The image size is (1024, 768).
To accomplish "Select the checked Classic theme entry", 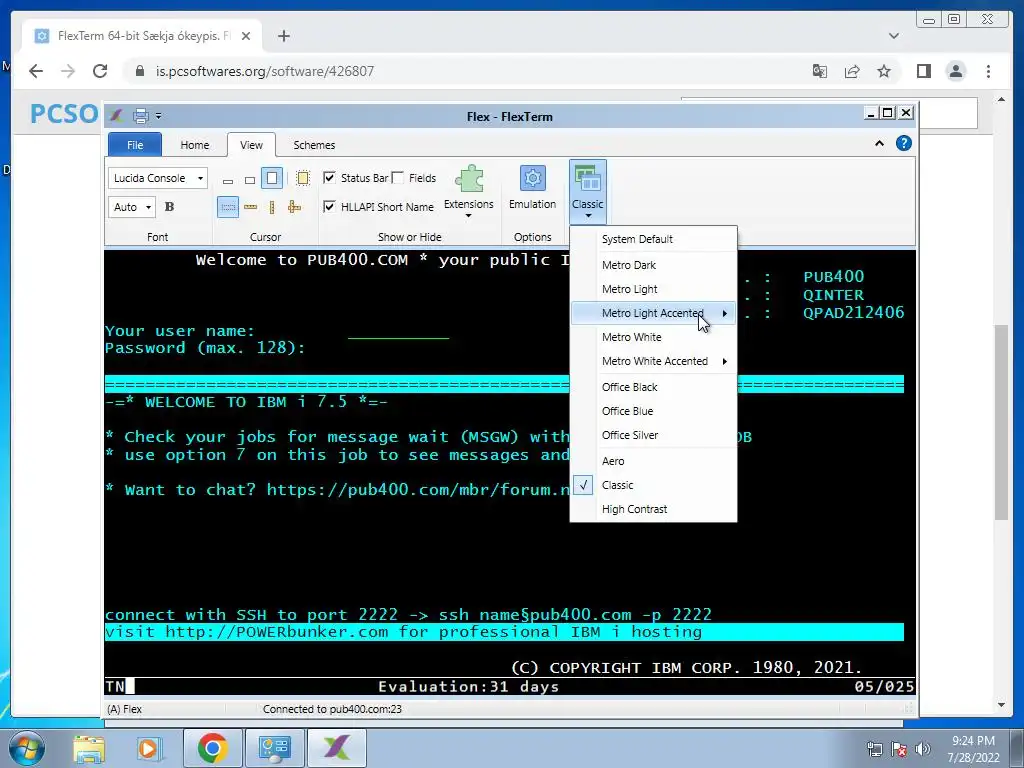I will pos(654,485).
